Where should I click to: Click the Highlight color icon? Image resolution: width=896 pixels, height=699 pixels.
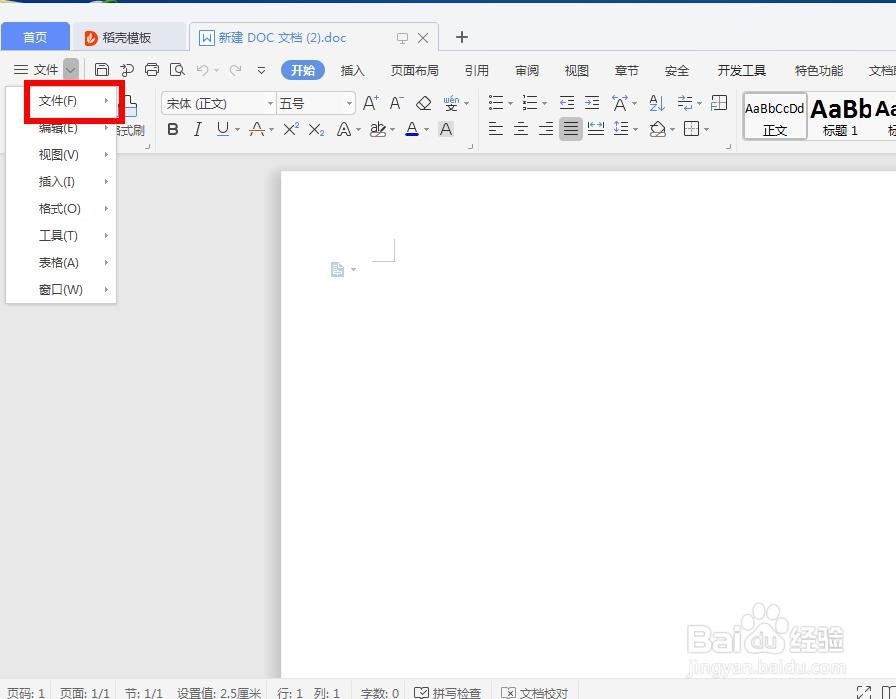click(378, 129)
